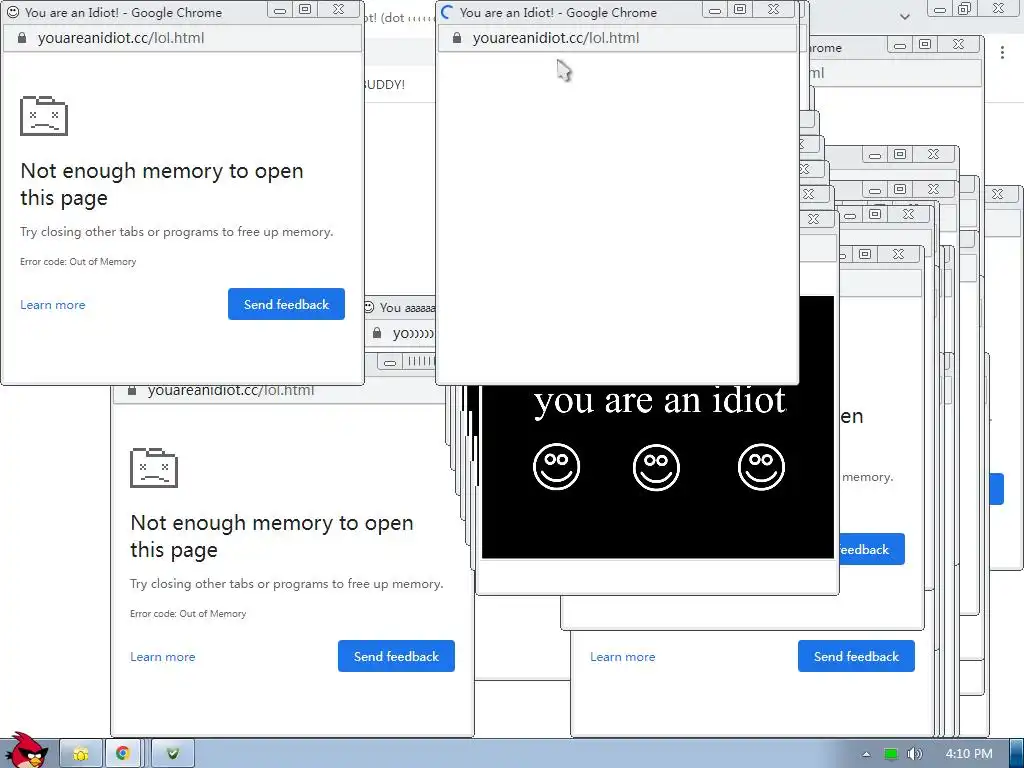Click the lock icon in the 'You aaaaaa' window
Image resolution: width=1024 pixels, height=768 pixels.
pos(377,333)
